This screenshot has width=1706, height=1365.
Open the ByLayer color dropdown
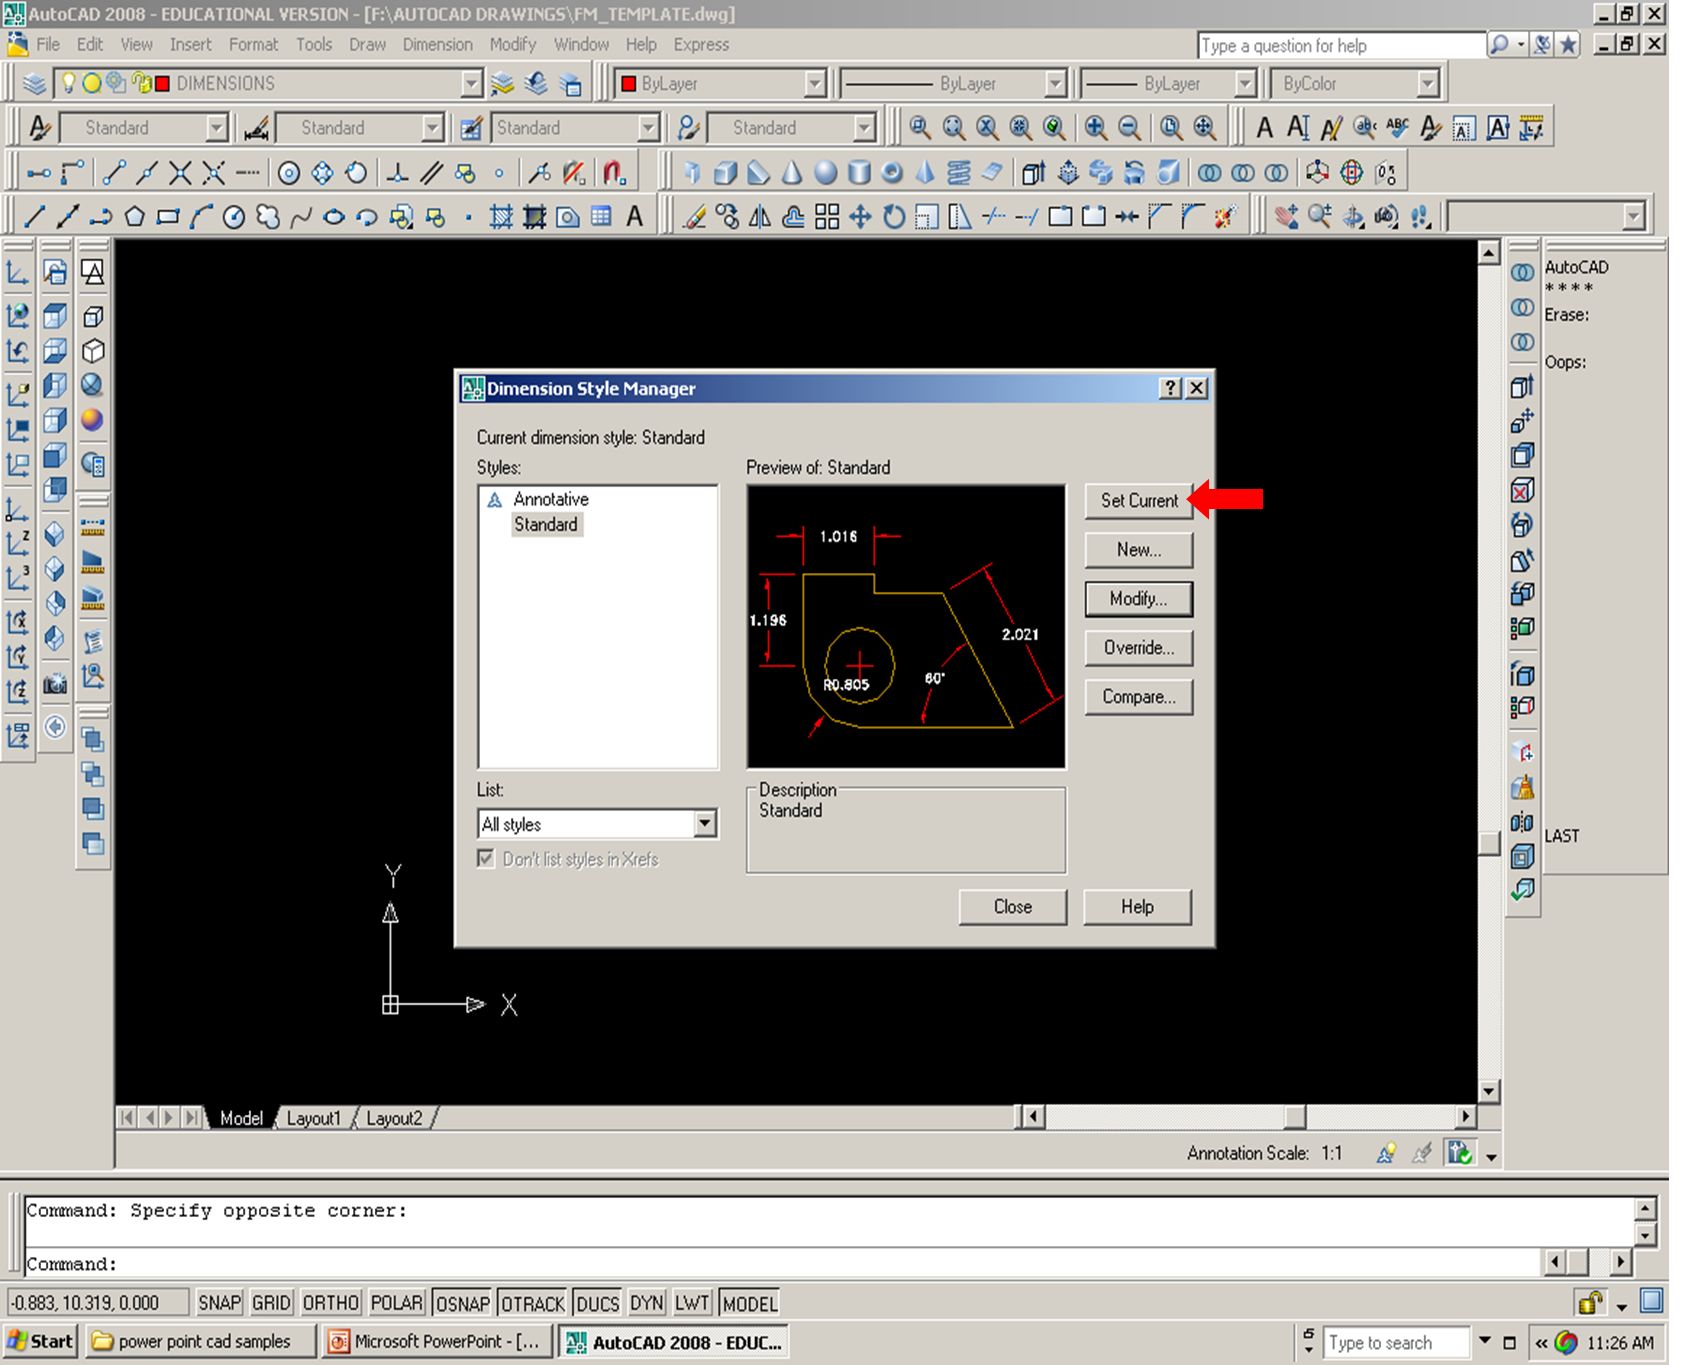click(x=815, y=84)
